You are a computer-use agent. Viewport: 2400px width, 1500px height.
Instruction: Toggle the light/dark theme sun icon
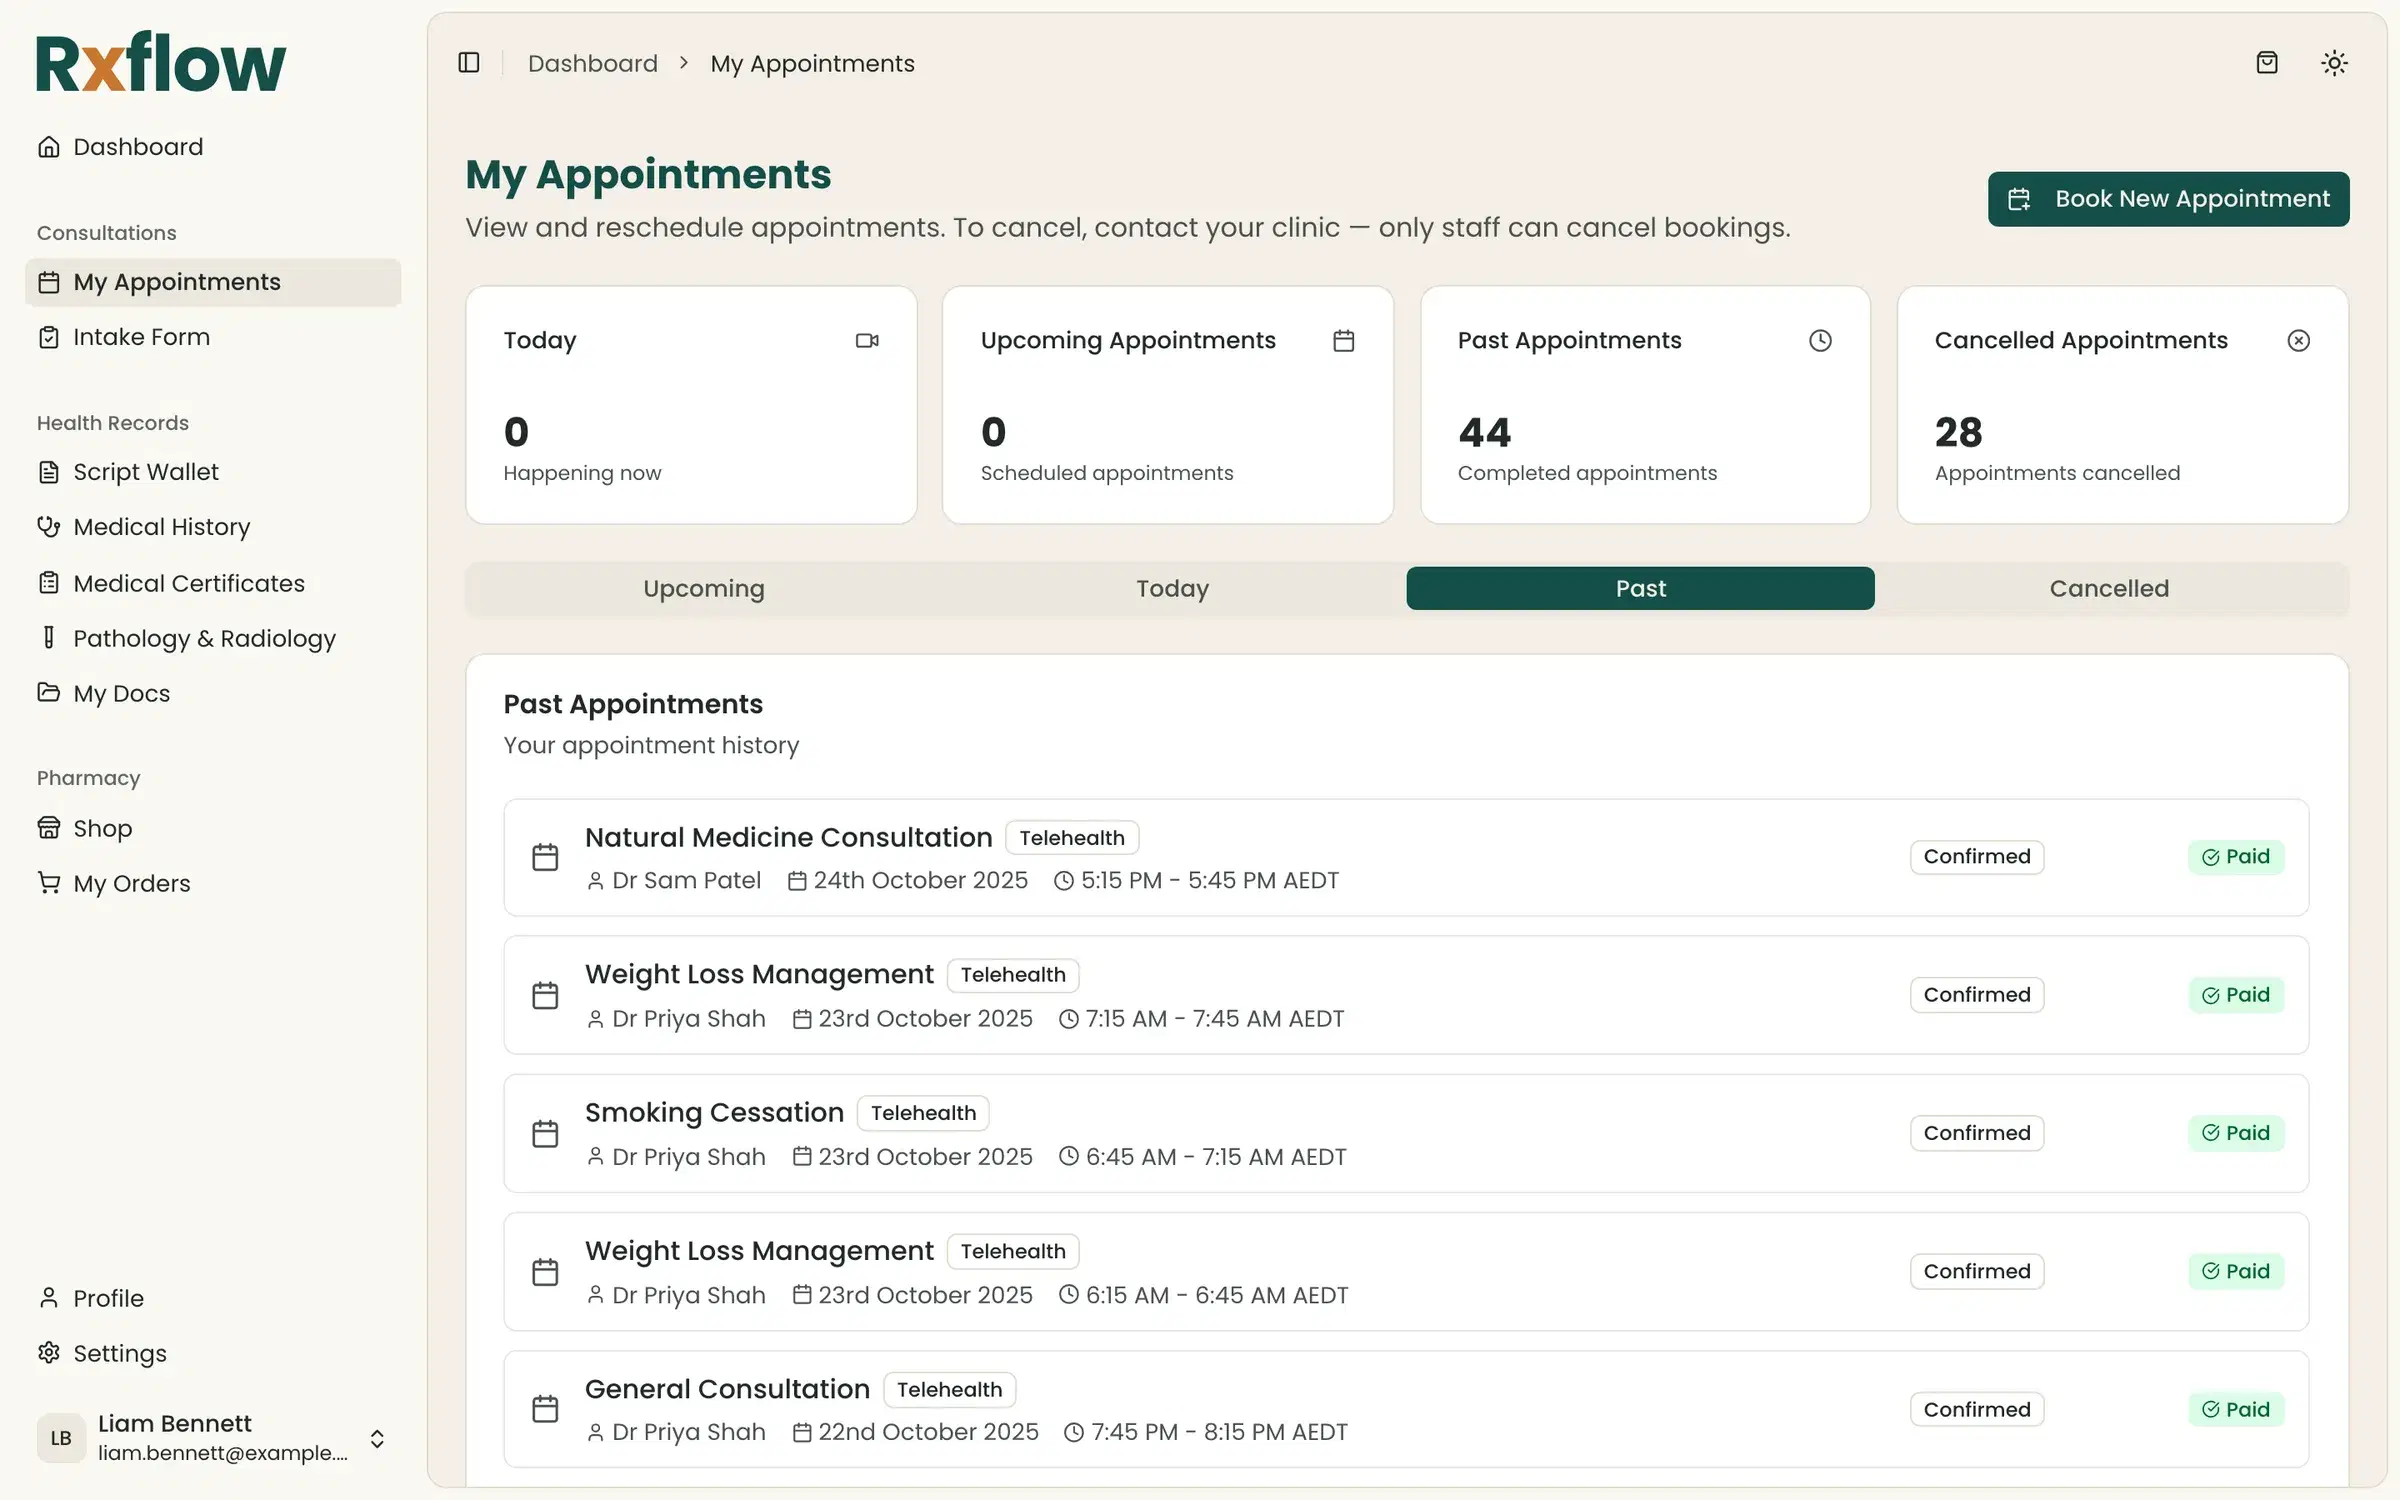[x=2334, y=63]
